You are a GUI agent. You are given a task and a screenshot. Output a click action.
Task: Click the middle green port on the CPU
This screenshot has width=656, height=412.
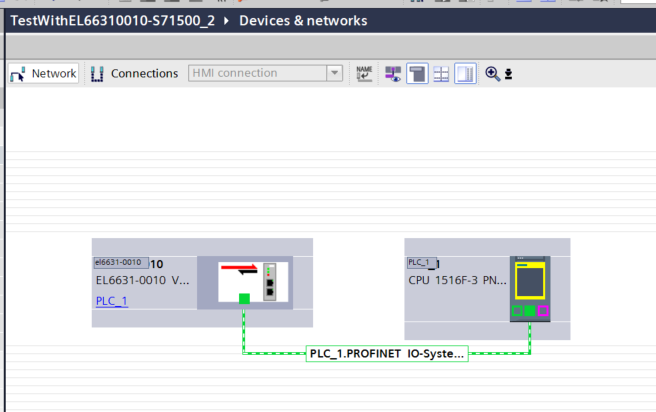[530, 312]
